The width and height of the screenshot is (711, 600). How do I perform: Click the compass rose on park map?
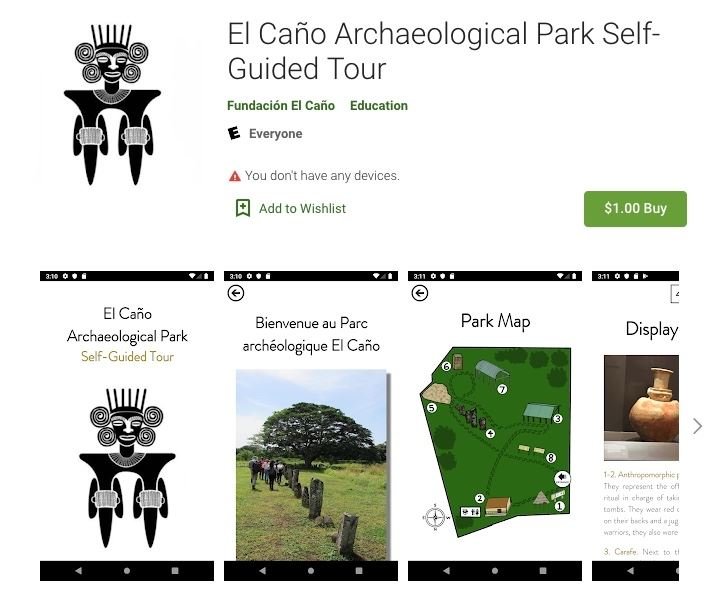click(435, 517)
